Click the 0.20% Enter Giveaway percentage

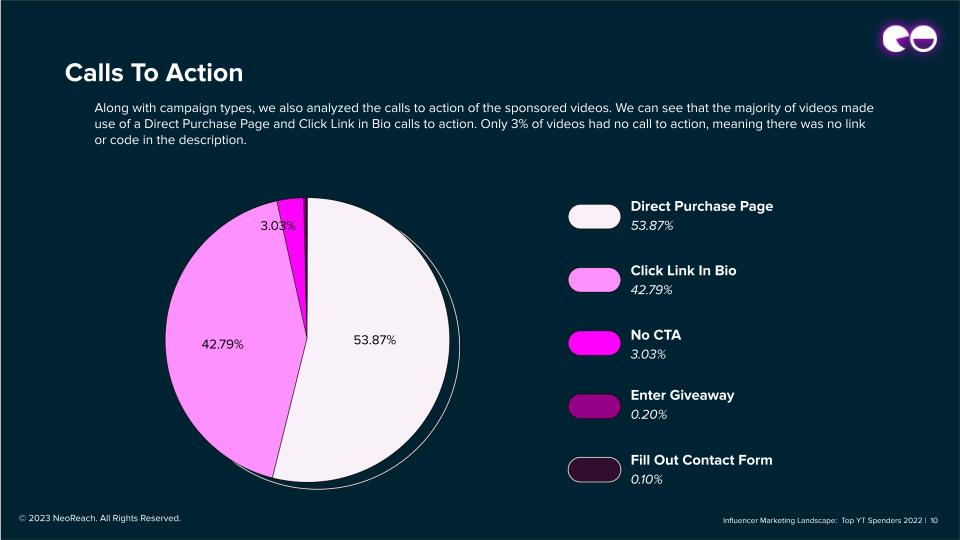(x=648, y=414)
